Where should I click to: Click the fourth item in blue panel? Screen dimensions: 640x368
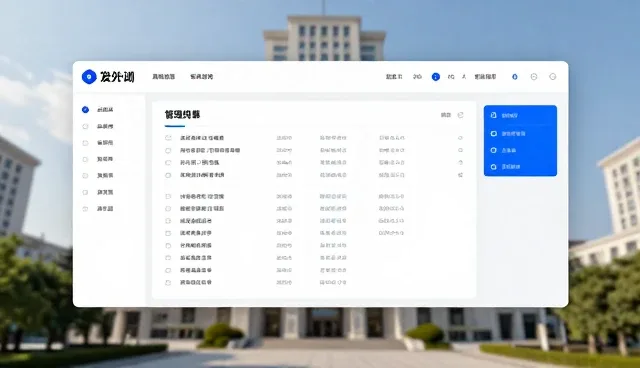click(511, 166)
